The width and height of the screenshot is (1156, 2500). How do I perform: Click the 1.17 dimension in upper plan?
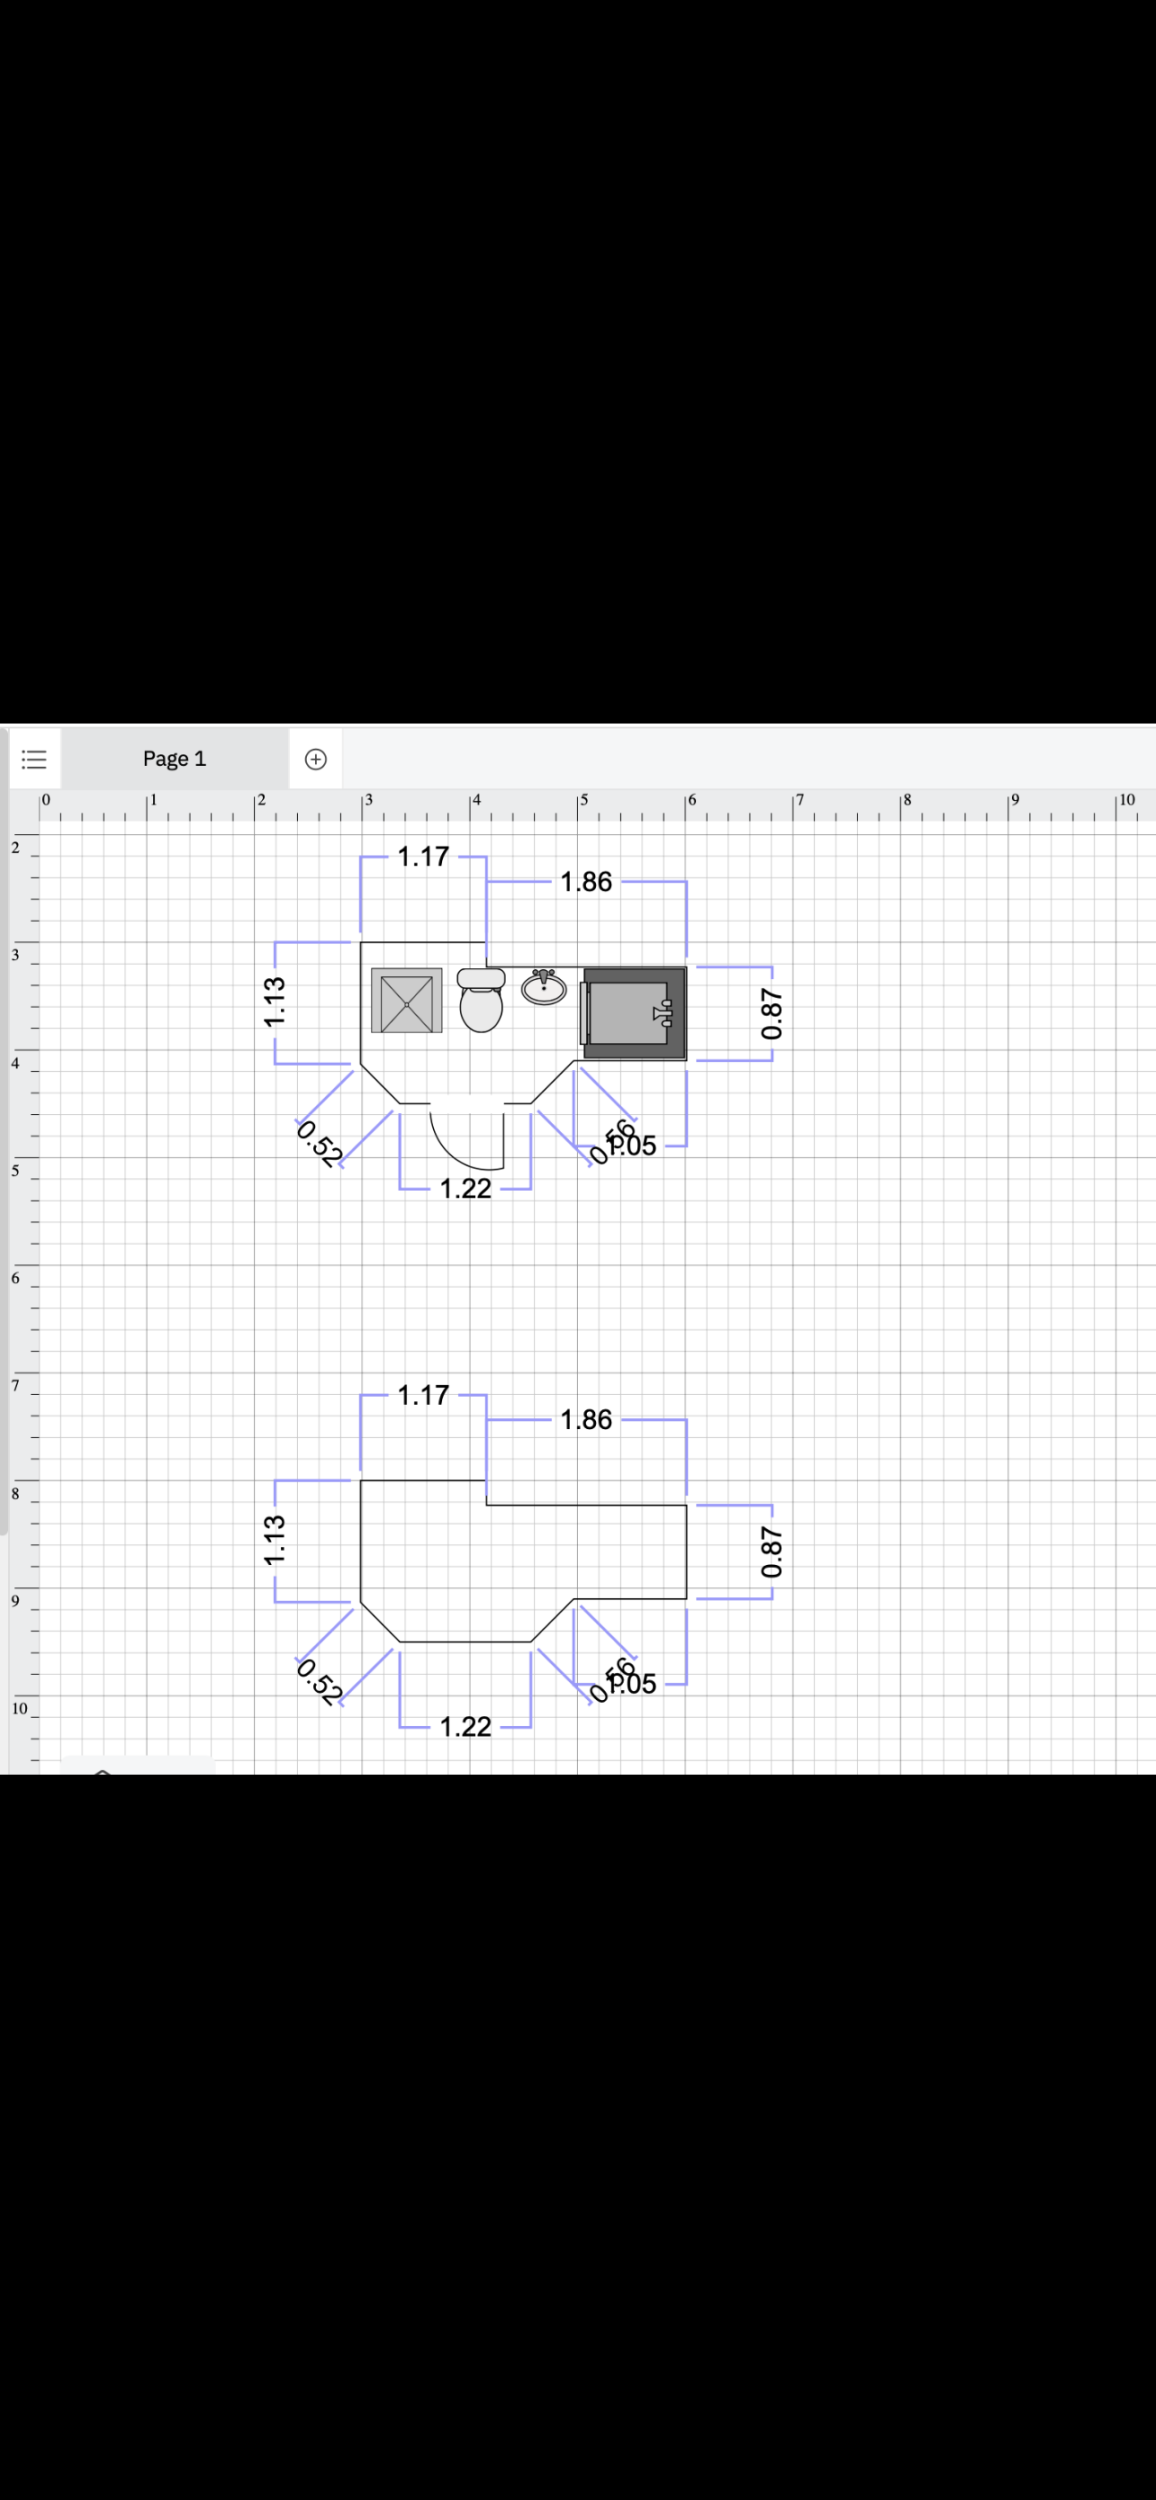click(x=423, y=857)
